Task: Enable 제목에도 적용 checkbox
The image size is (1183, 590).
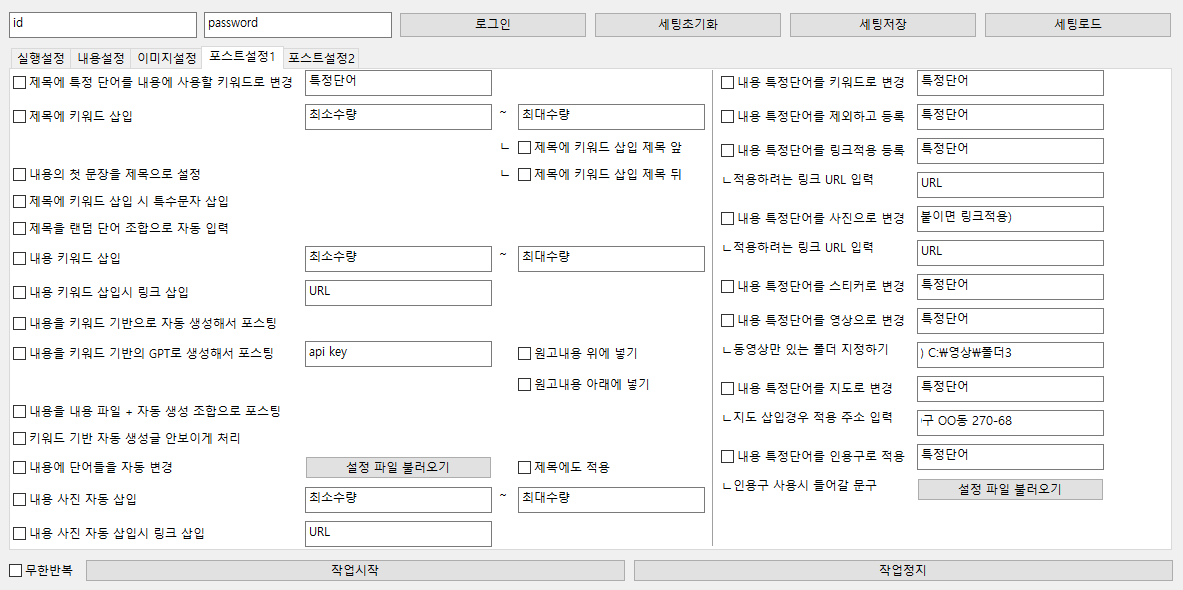Action: coord(525,467)
